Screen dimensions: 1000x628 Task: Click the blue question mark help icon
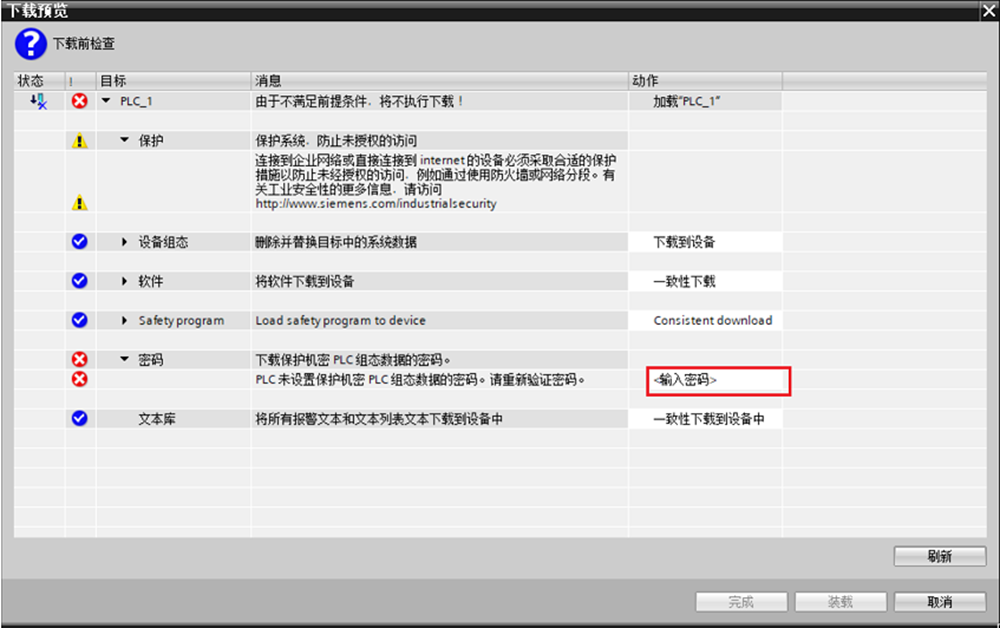tap(31, 44)
